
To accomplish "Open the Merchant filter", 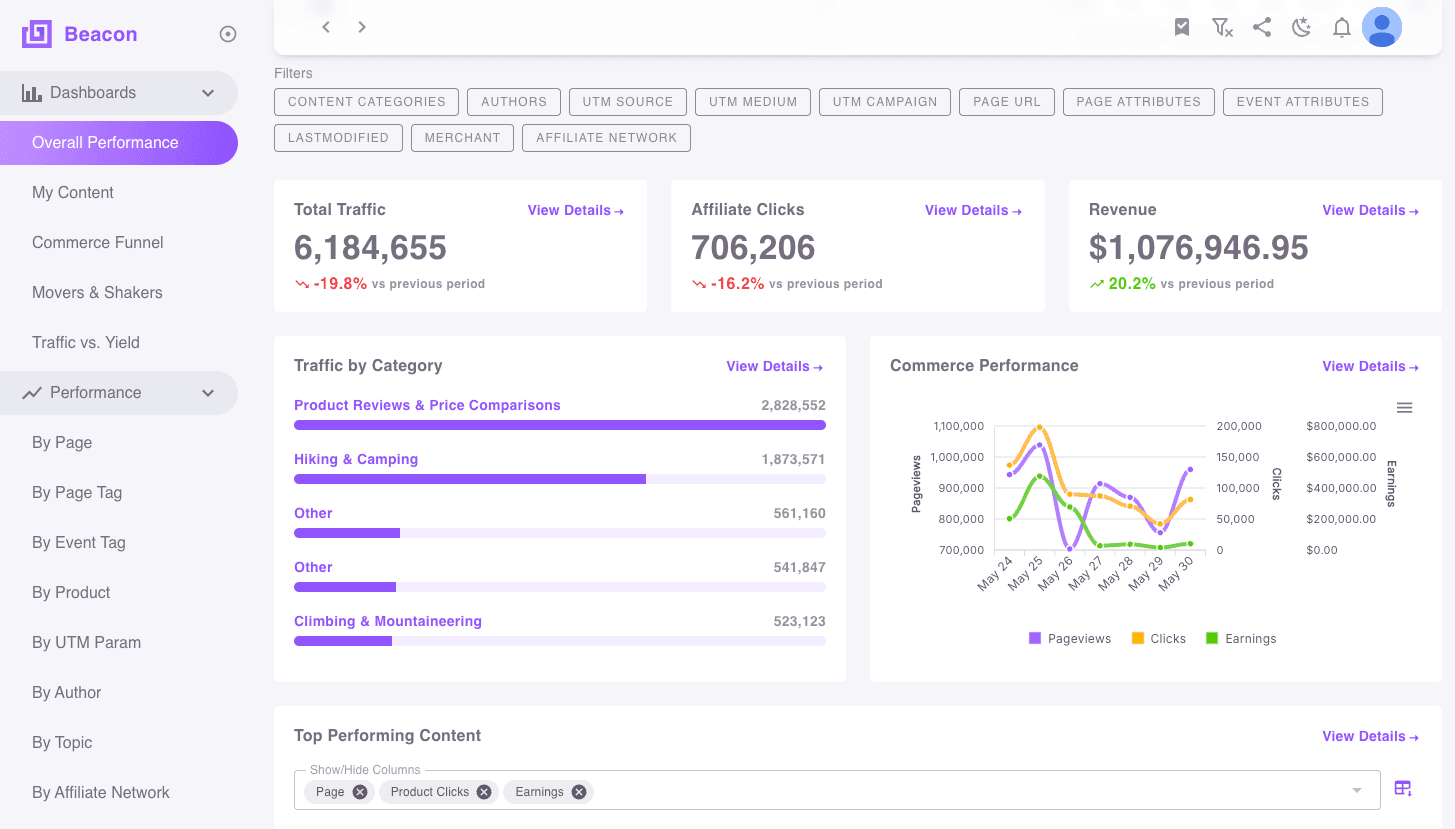I will point(462,138).
